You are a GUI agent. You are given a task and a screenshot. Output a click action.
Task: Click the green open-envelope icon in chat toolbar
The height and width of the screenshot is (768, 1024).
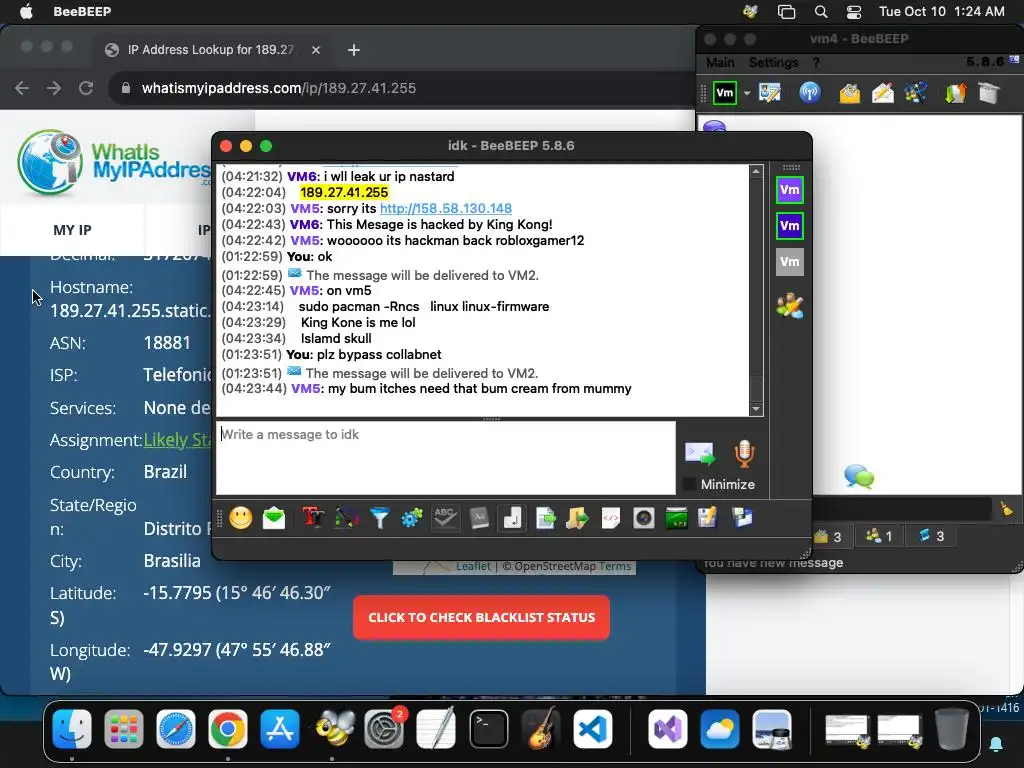(x=274, y=519)
